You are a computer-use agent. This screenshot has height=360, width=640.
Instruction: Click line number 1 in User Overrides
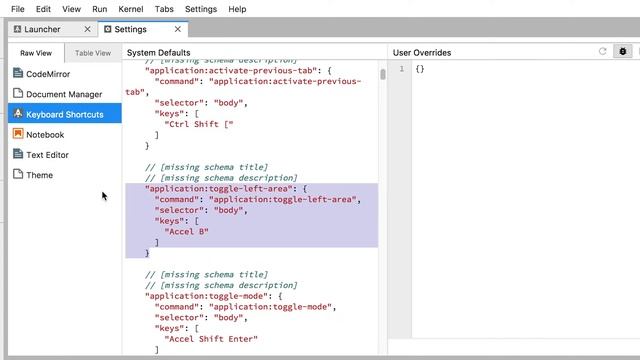402,69
